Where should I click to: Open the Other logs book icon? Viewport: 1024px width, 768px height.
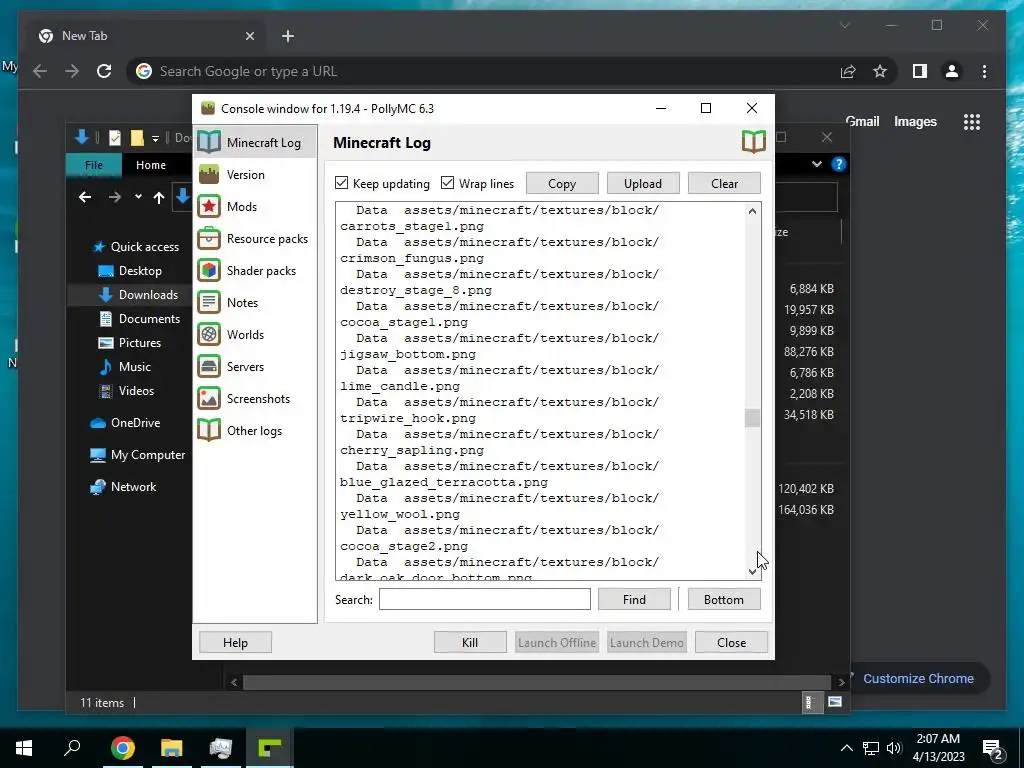tap(209, 430)
